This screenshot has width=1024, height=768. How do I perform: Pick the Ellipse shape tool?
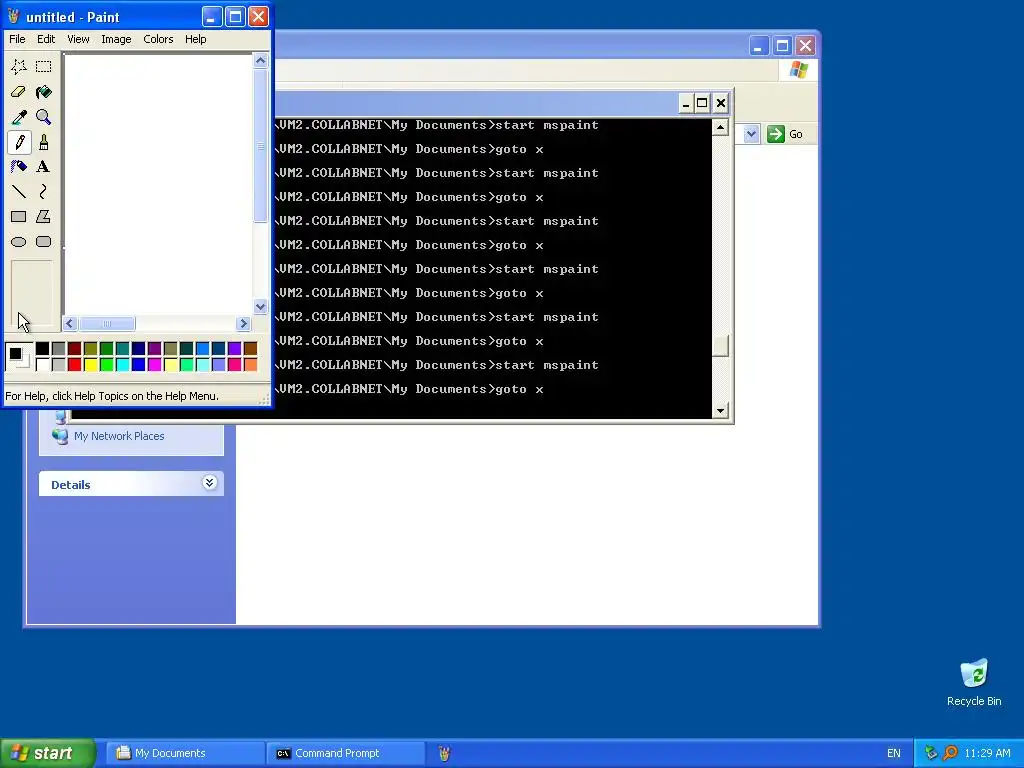point(18,242)
